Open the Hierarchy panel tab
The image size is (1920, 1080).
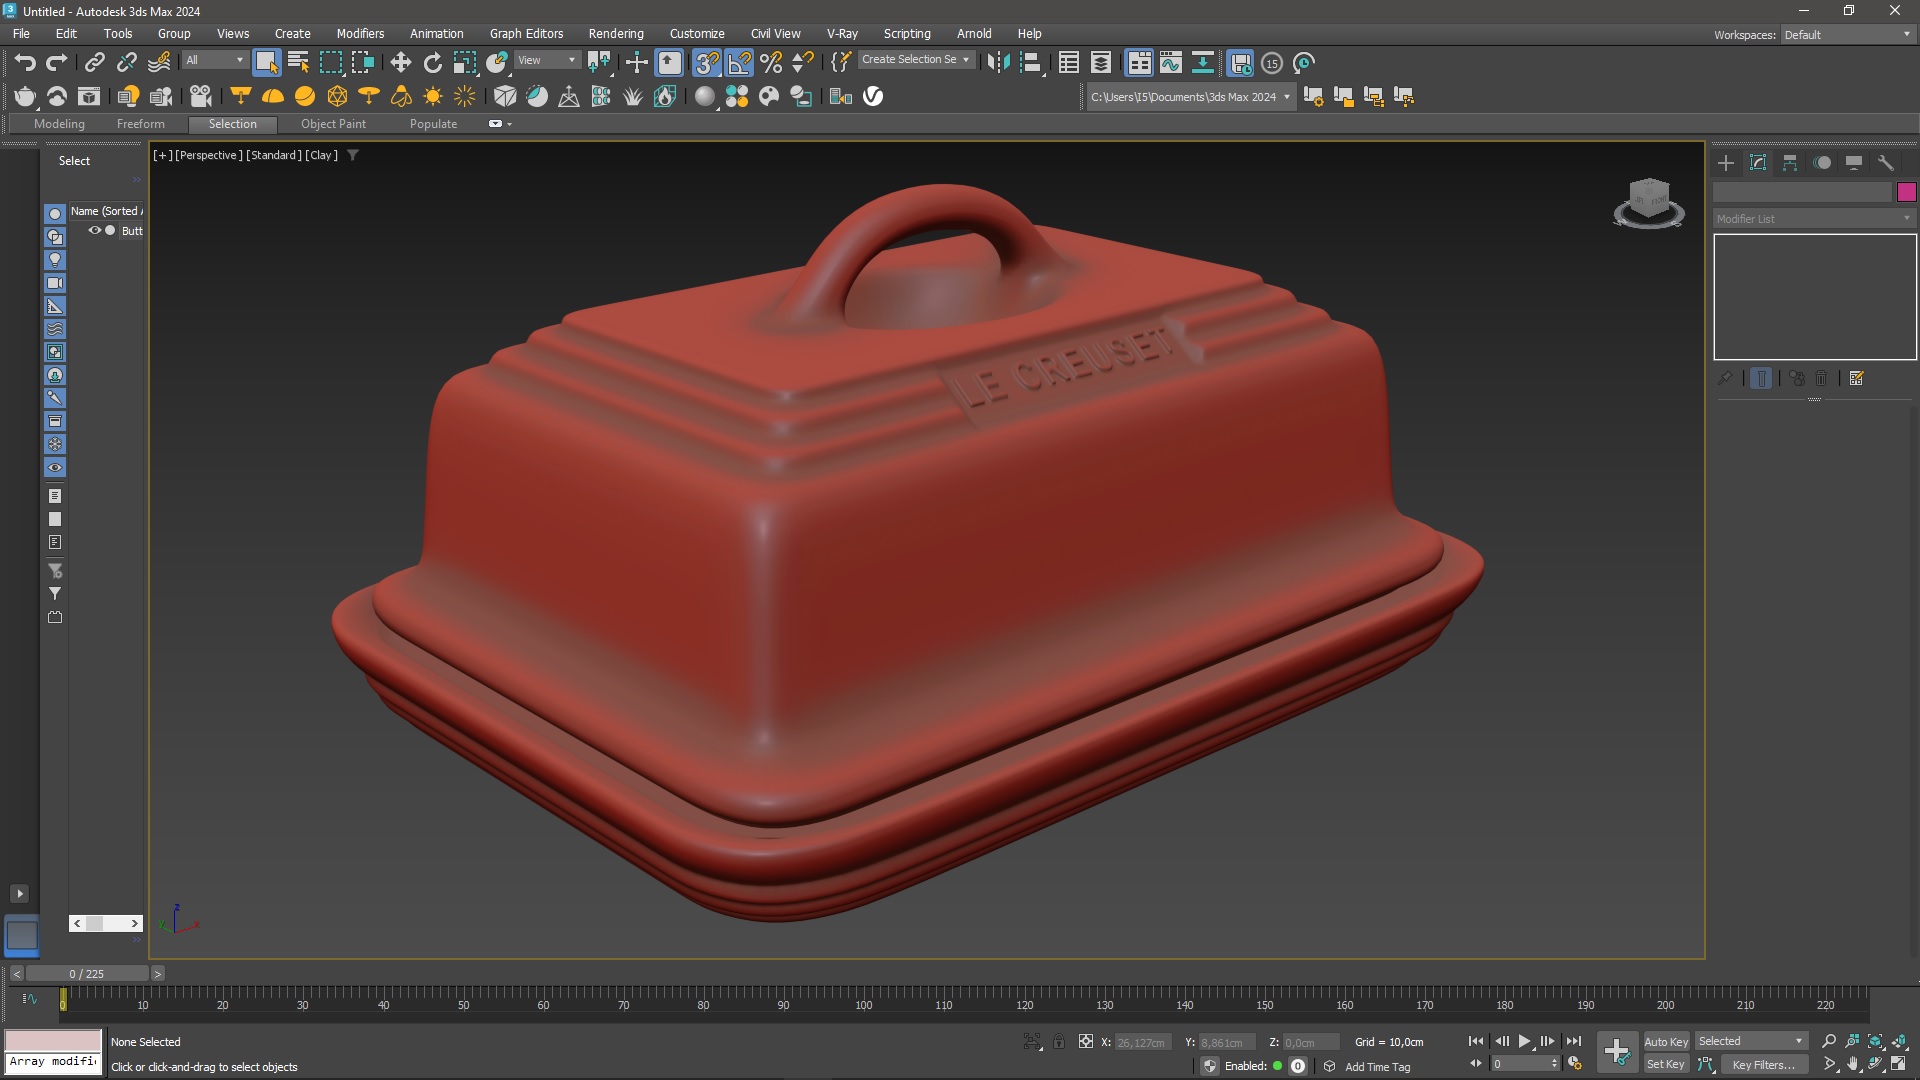1790,163
